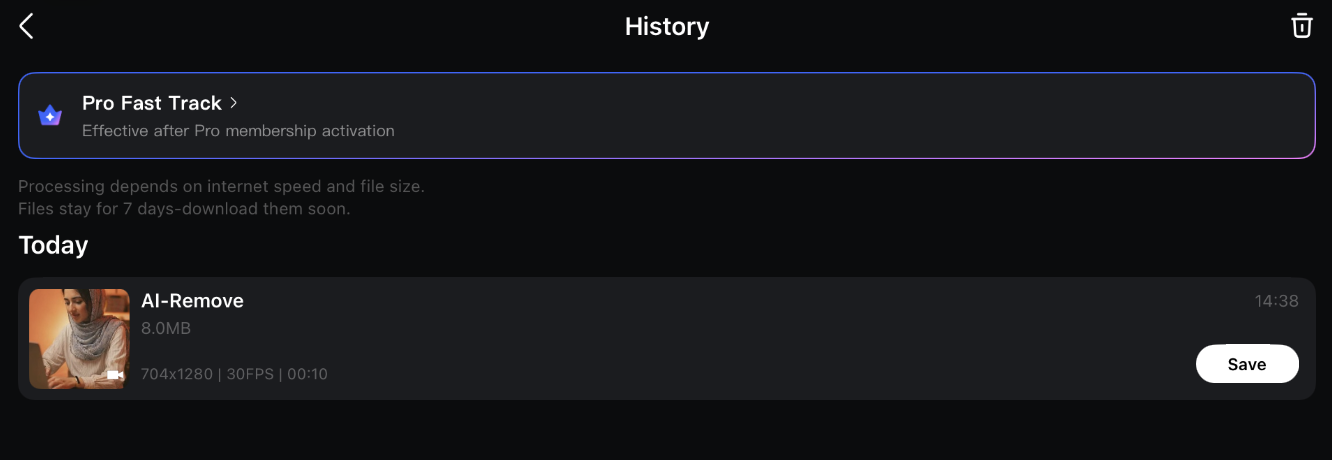Click the video camera icon on thumbnail
Screen dimensions: 1332x460
tap(115, 375)
